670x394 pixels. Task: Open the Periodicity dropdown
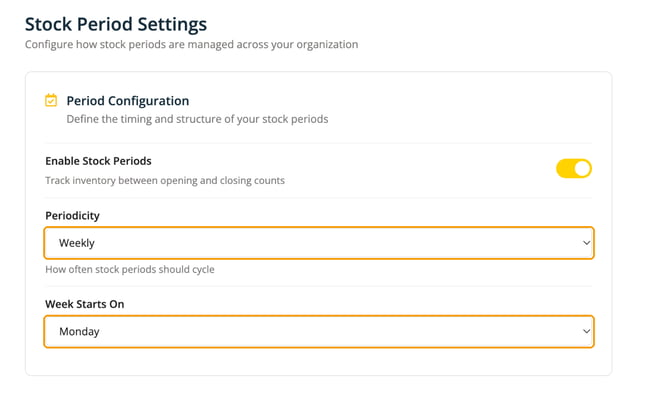tap(319, 243)
